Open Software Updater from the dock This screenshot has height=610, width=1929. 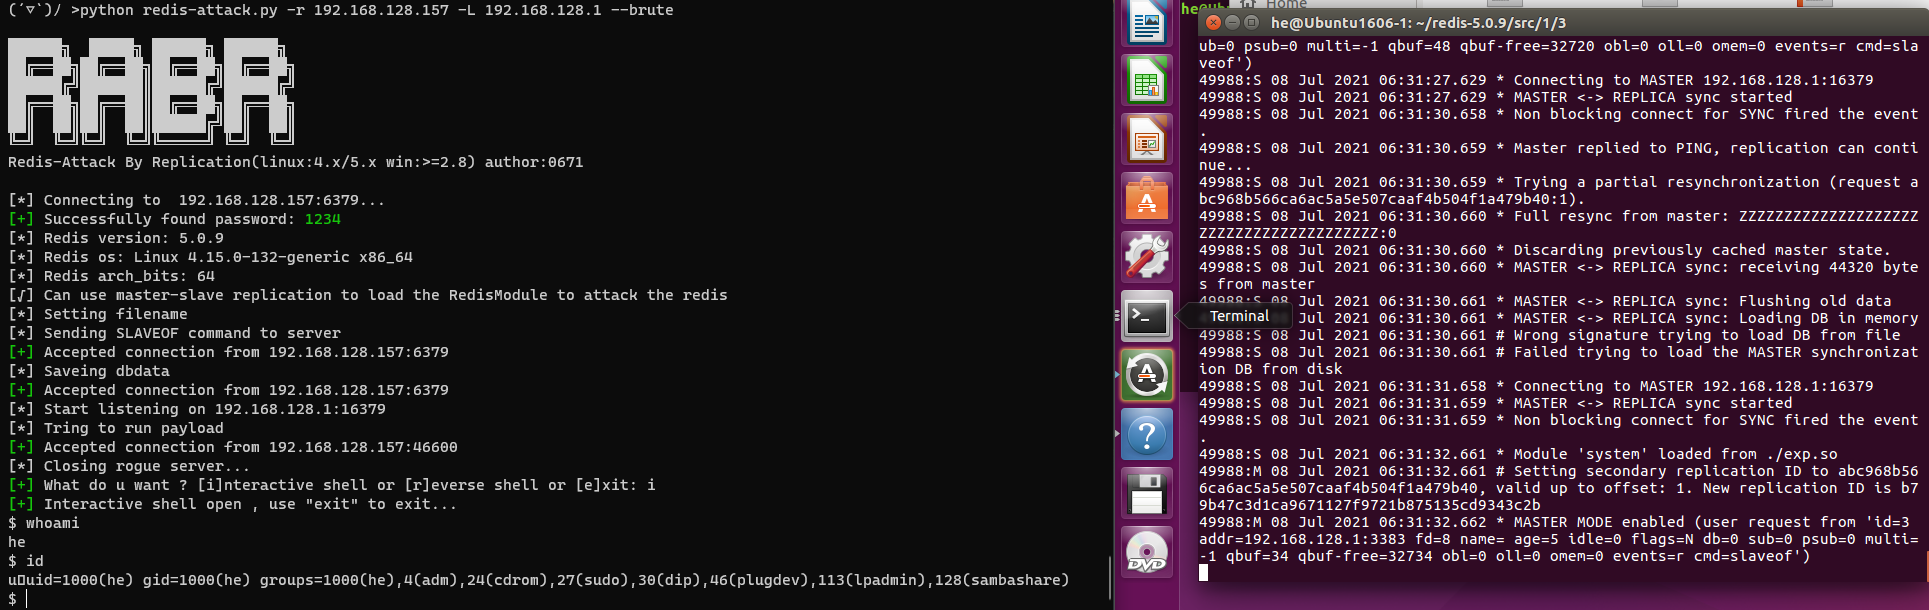click(1147, 375)
